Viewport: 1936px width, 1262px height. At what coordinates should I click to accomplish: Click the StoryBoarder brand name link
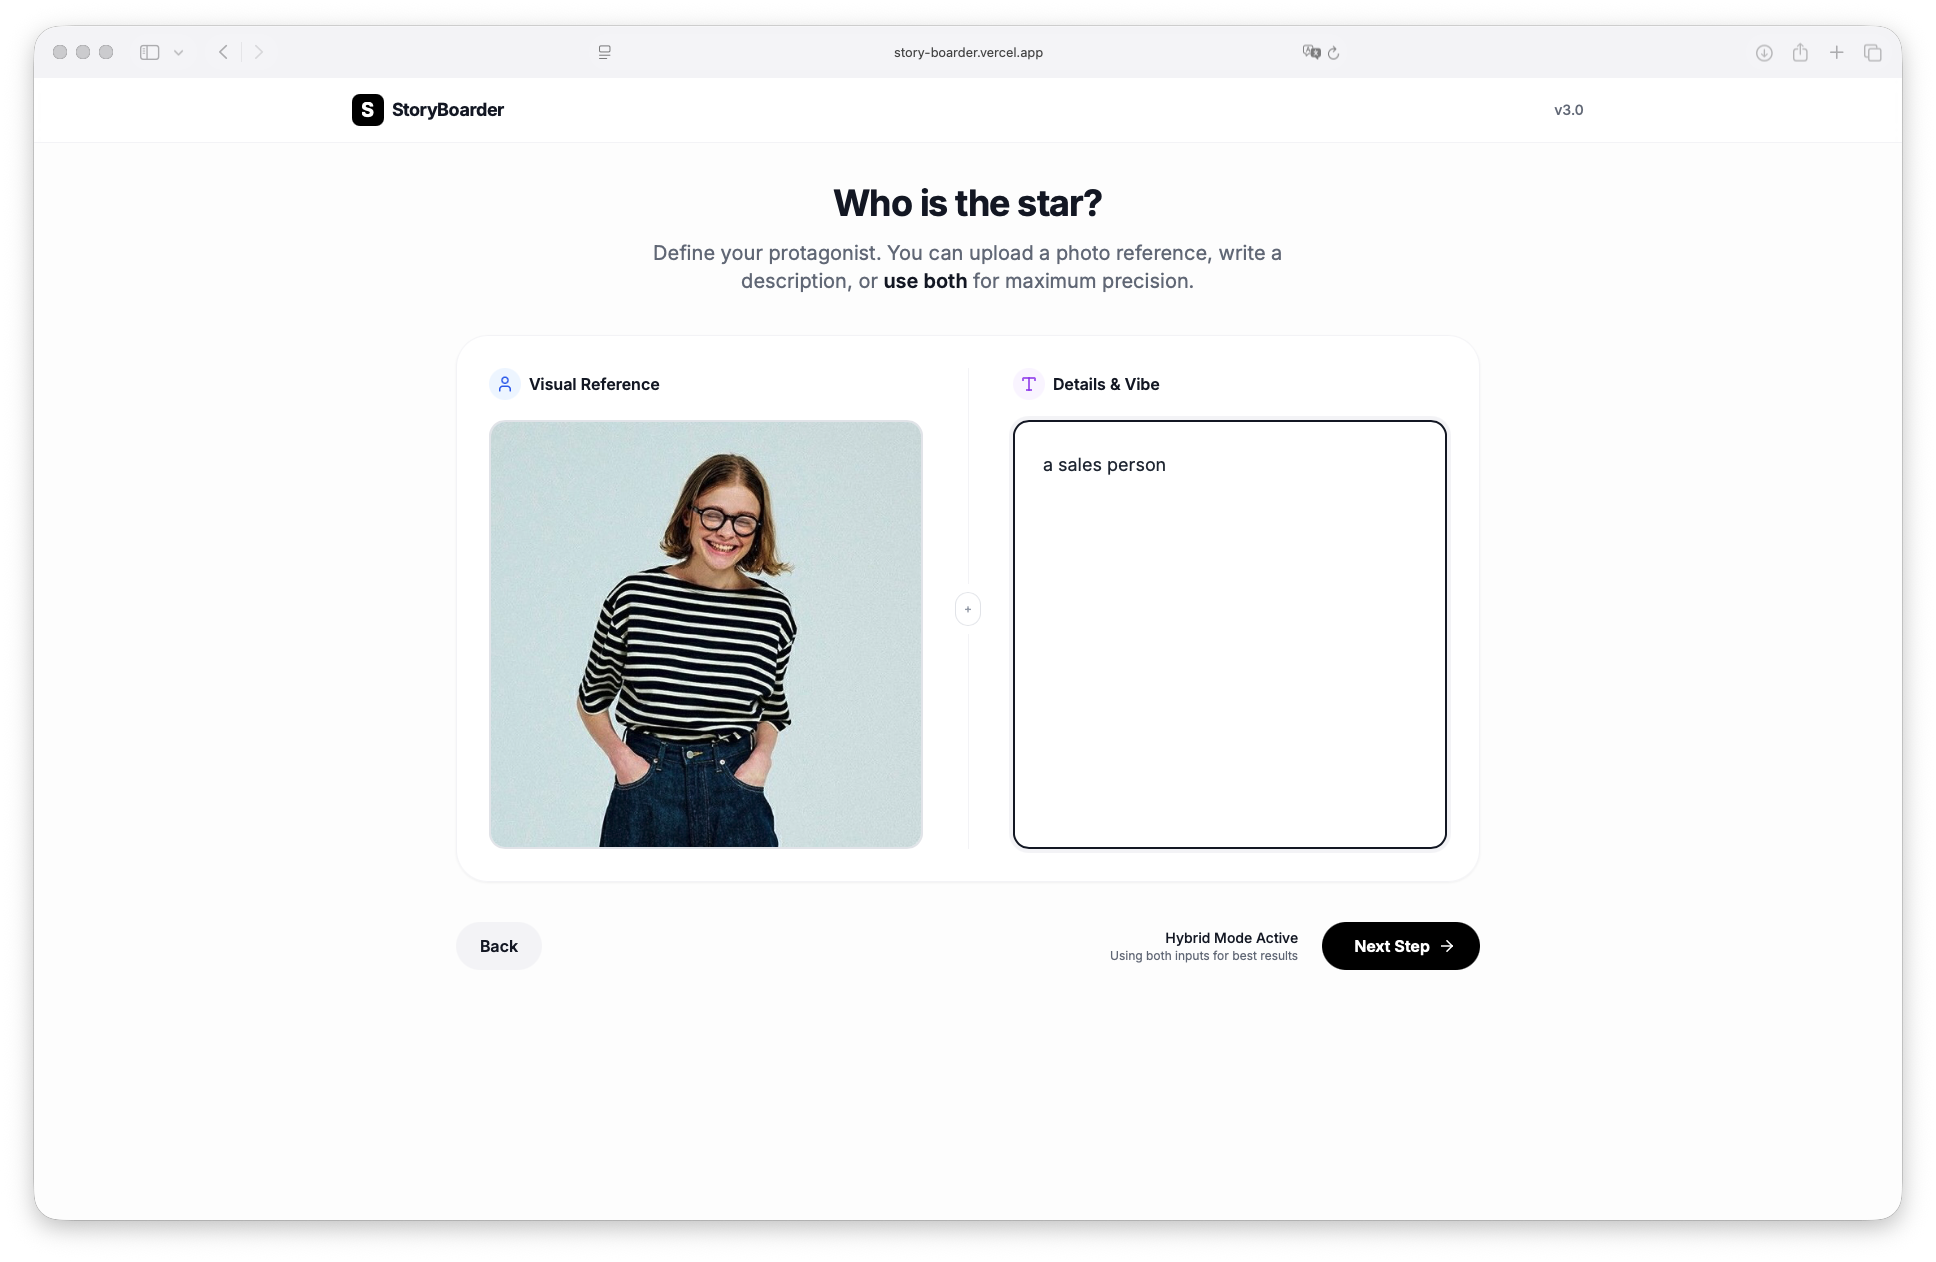pos(447,110)
